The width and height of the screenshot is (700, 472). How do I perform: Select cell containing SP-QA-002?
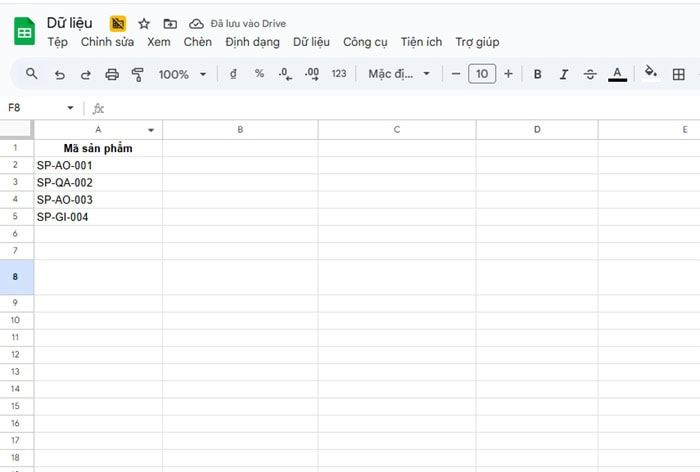[98, 182]
